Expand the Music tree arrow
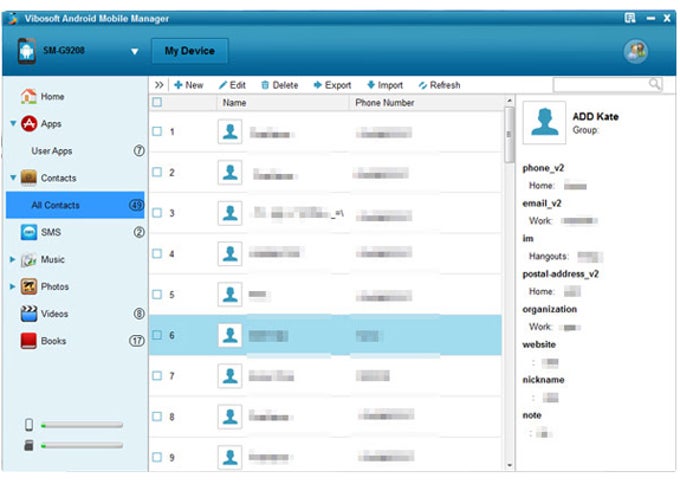Screen dimensions: 680x497 pyautogui.click(x=13, y=259)
